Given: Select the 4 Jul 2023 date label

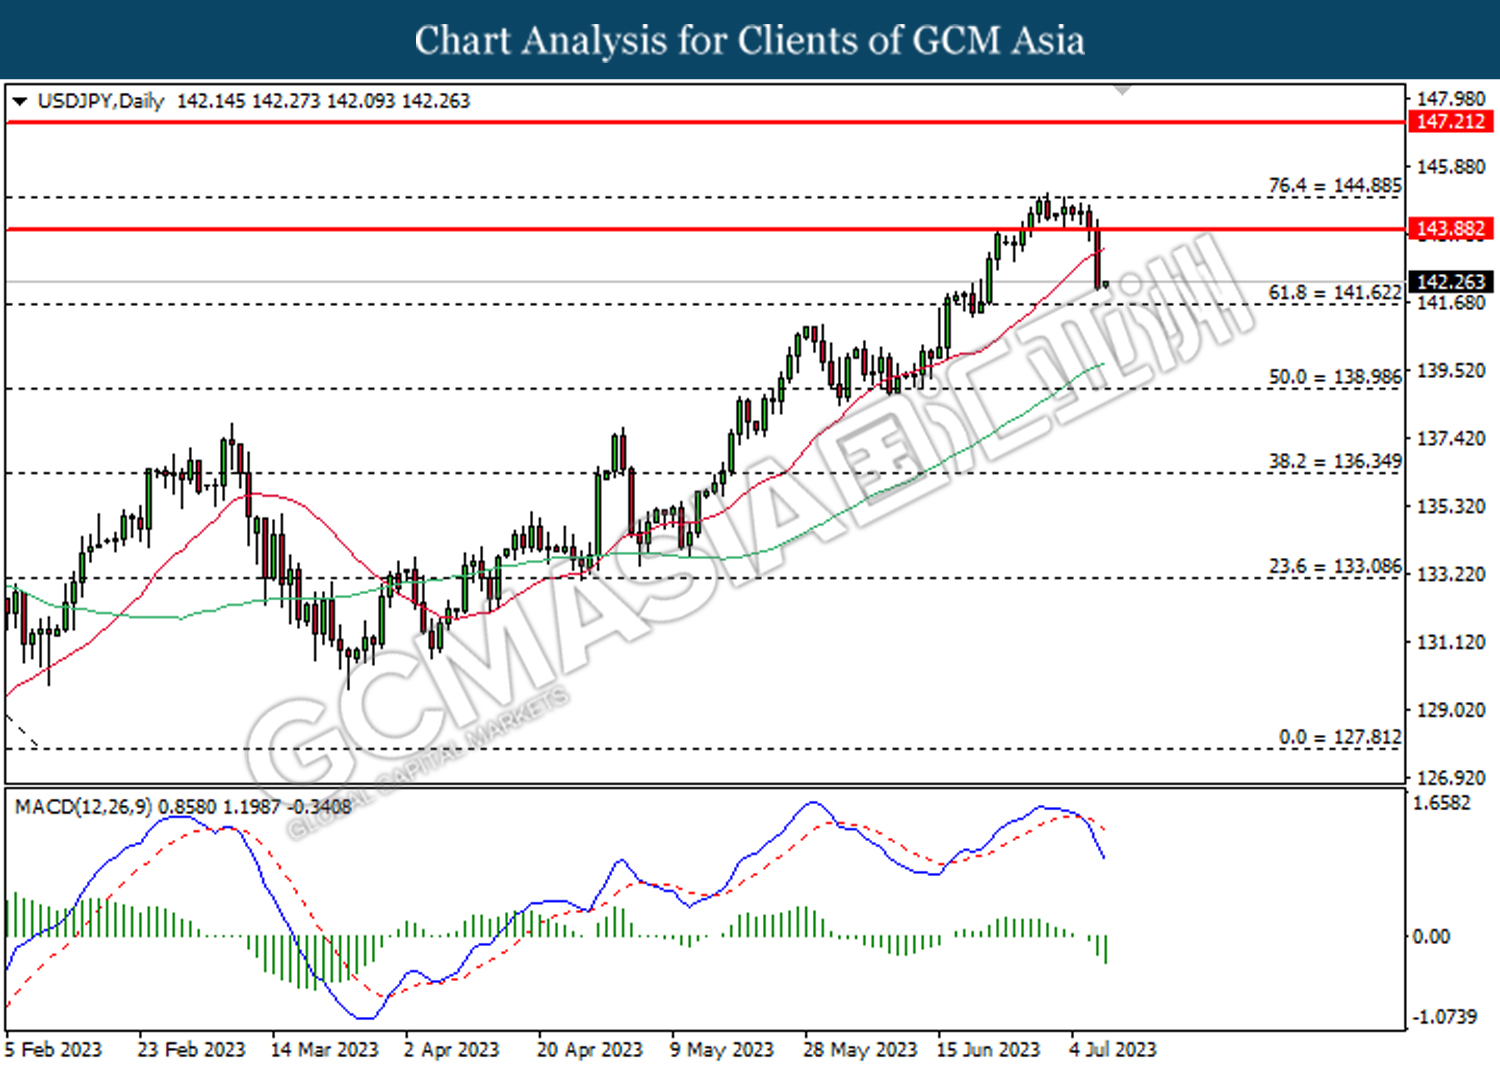Looking at the screenshot, I should (1112, 1049).
